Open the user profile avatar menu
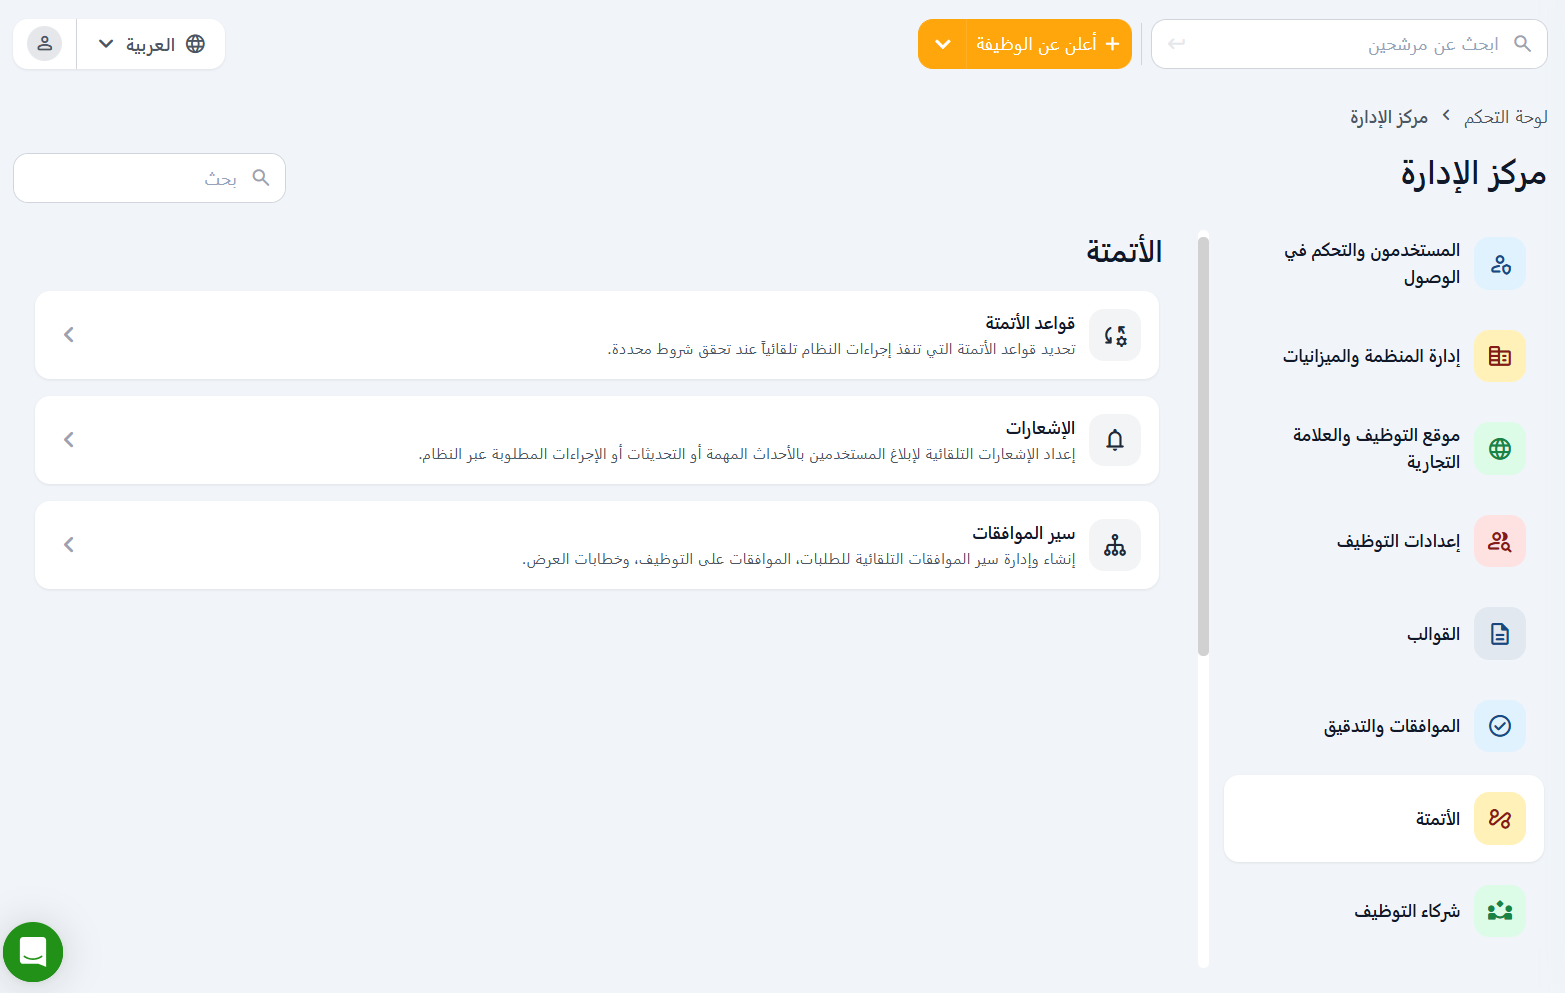 (44, 44)
